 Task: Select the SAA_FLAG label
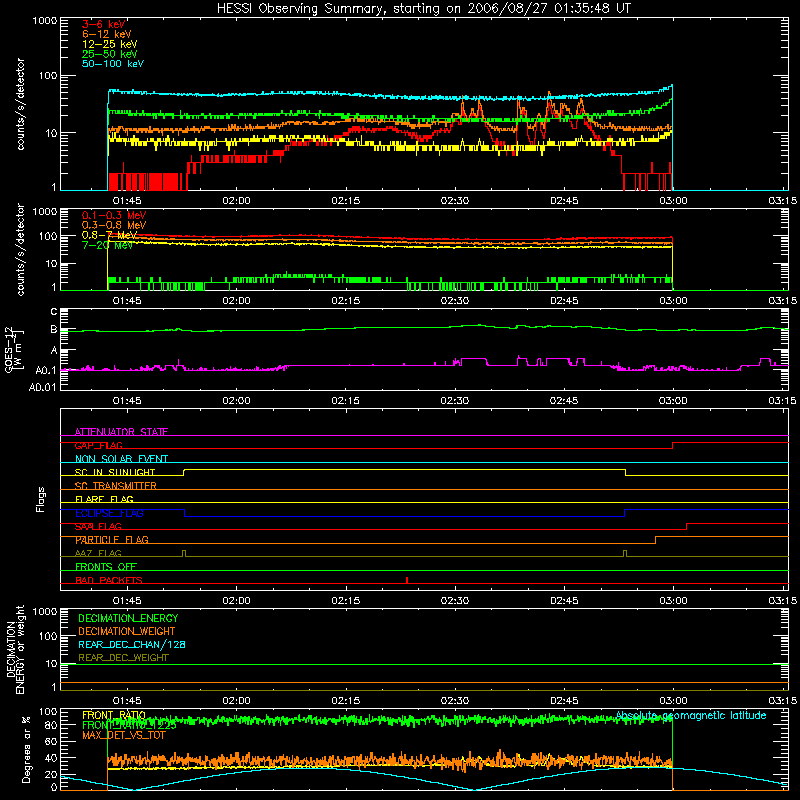pyautogui.click(x=98, y=526)
